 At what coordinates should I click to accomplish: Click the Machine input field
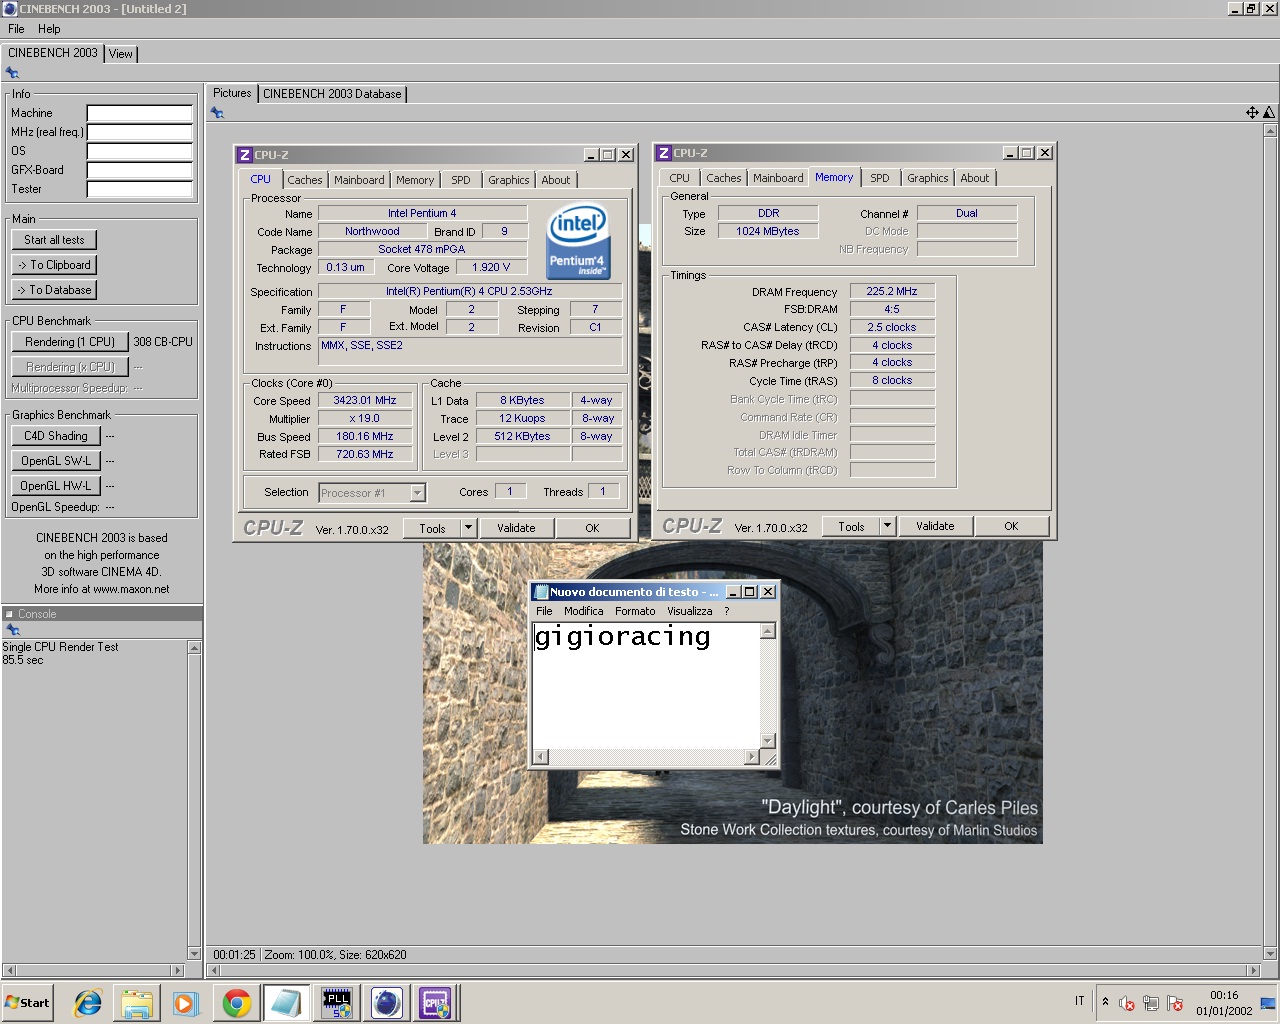139,113
